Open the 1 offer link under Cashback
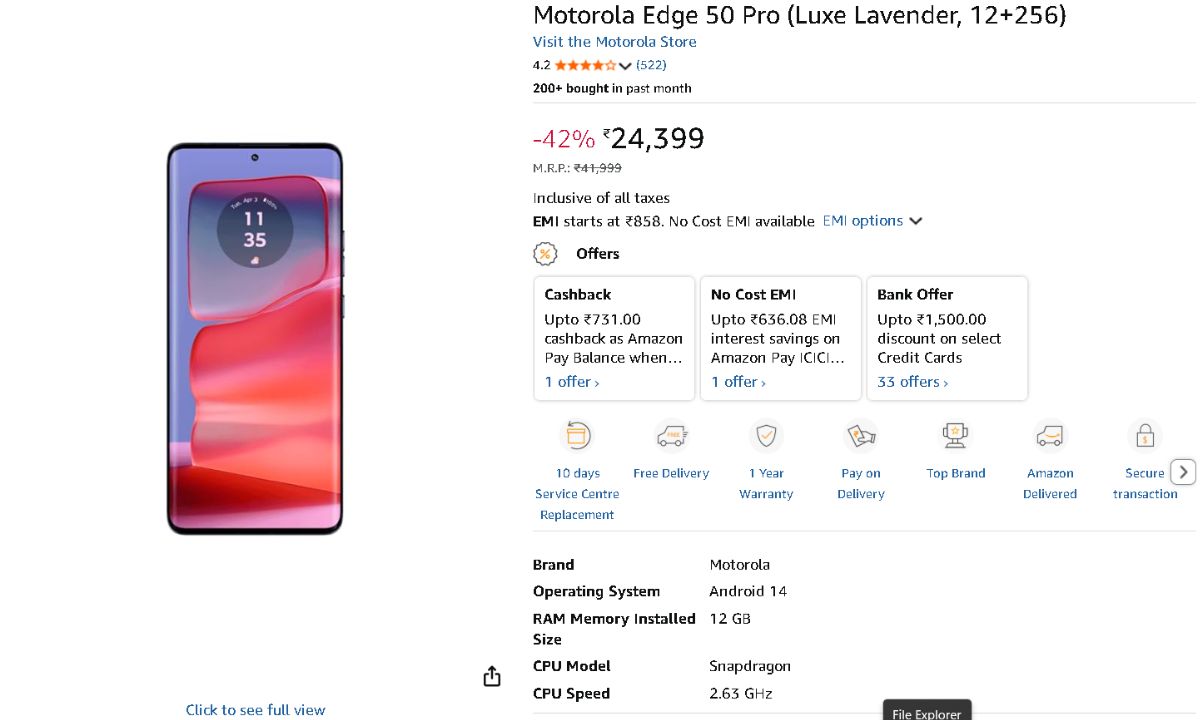The image size is (1200, 720). 572,382
